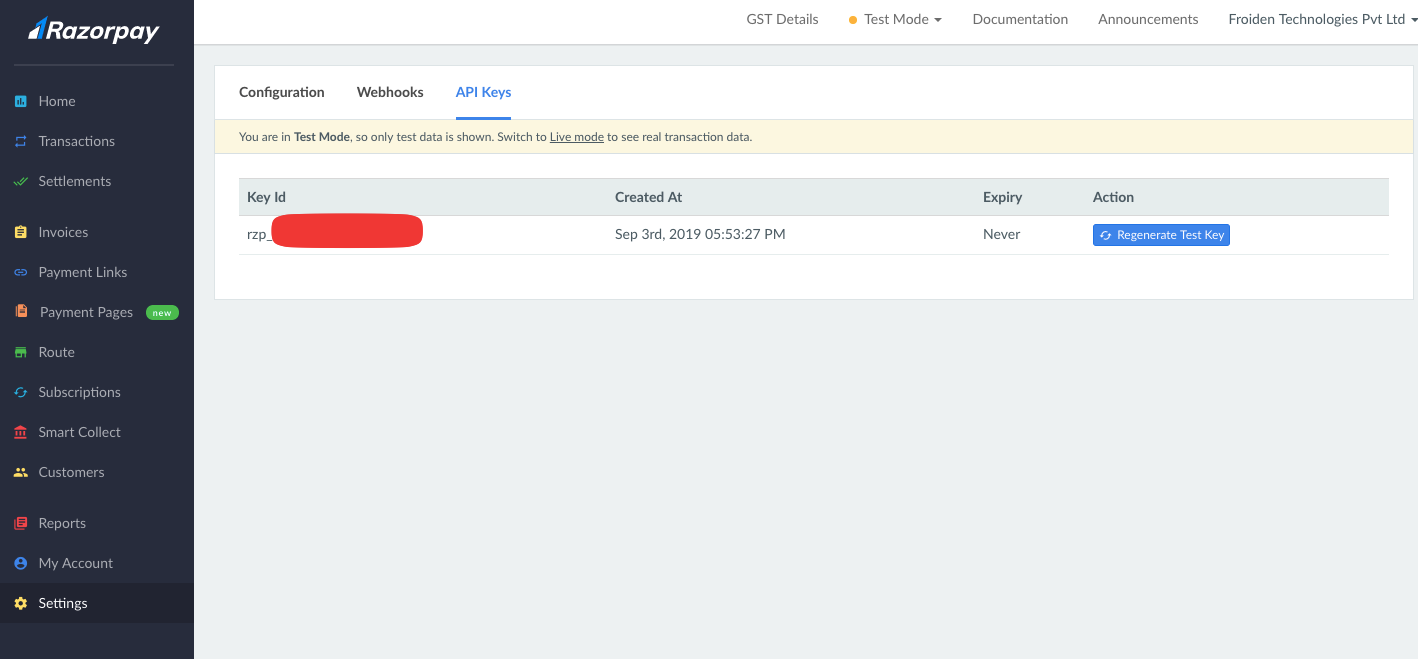This screenshot has width=1418, height=659.
Task: Click the Settlements double-check icon
Action: coord(20,181)
